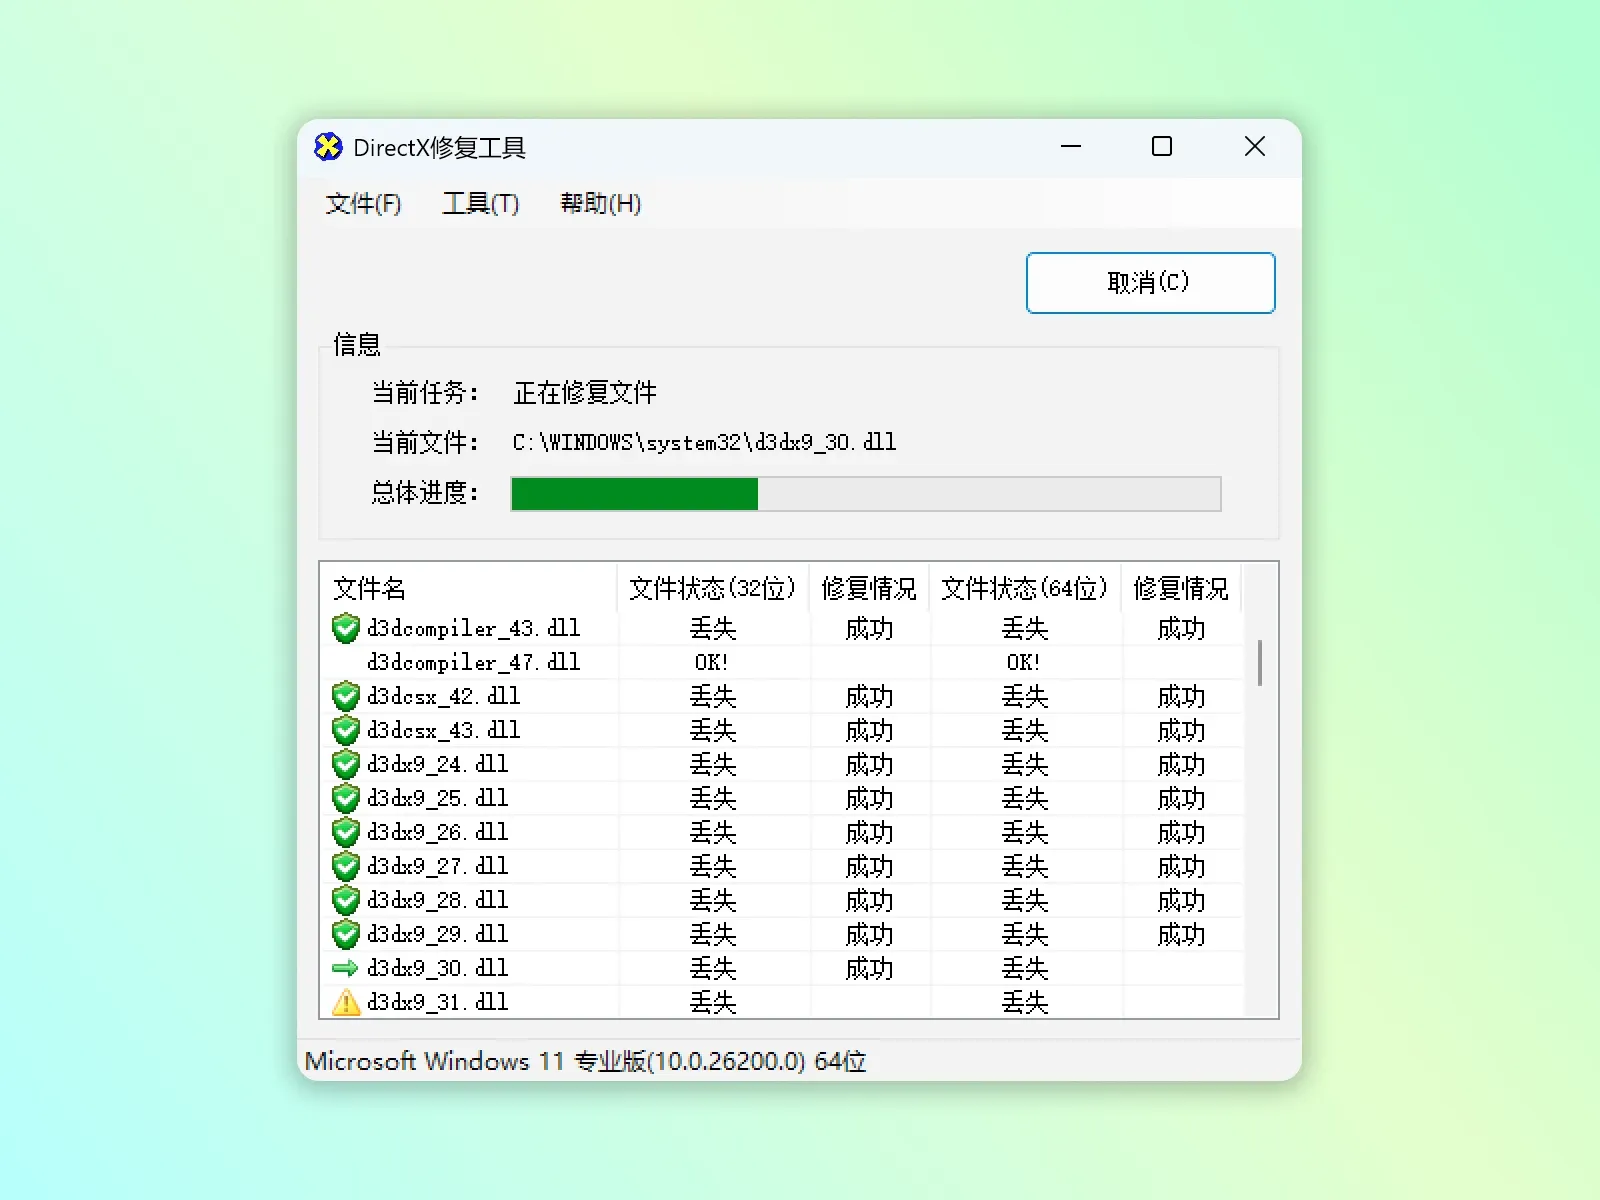Select the d3dcompiler_47.dll row name
Image resolution: width=1600 pixels, height=1200 pixels.
pos(473,662)
